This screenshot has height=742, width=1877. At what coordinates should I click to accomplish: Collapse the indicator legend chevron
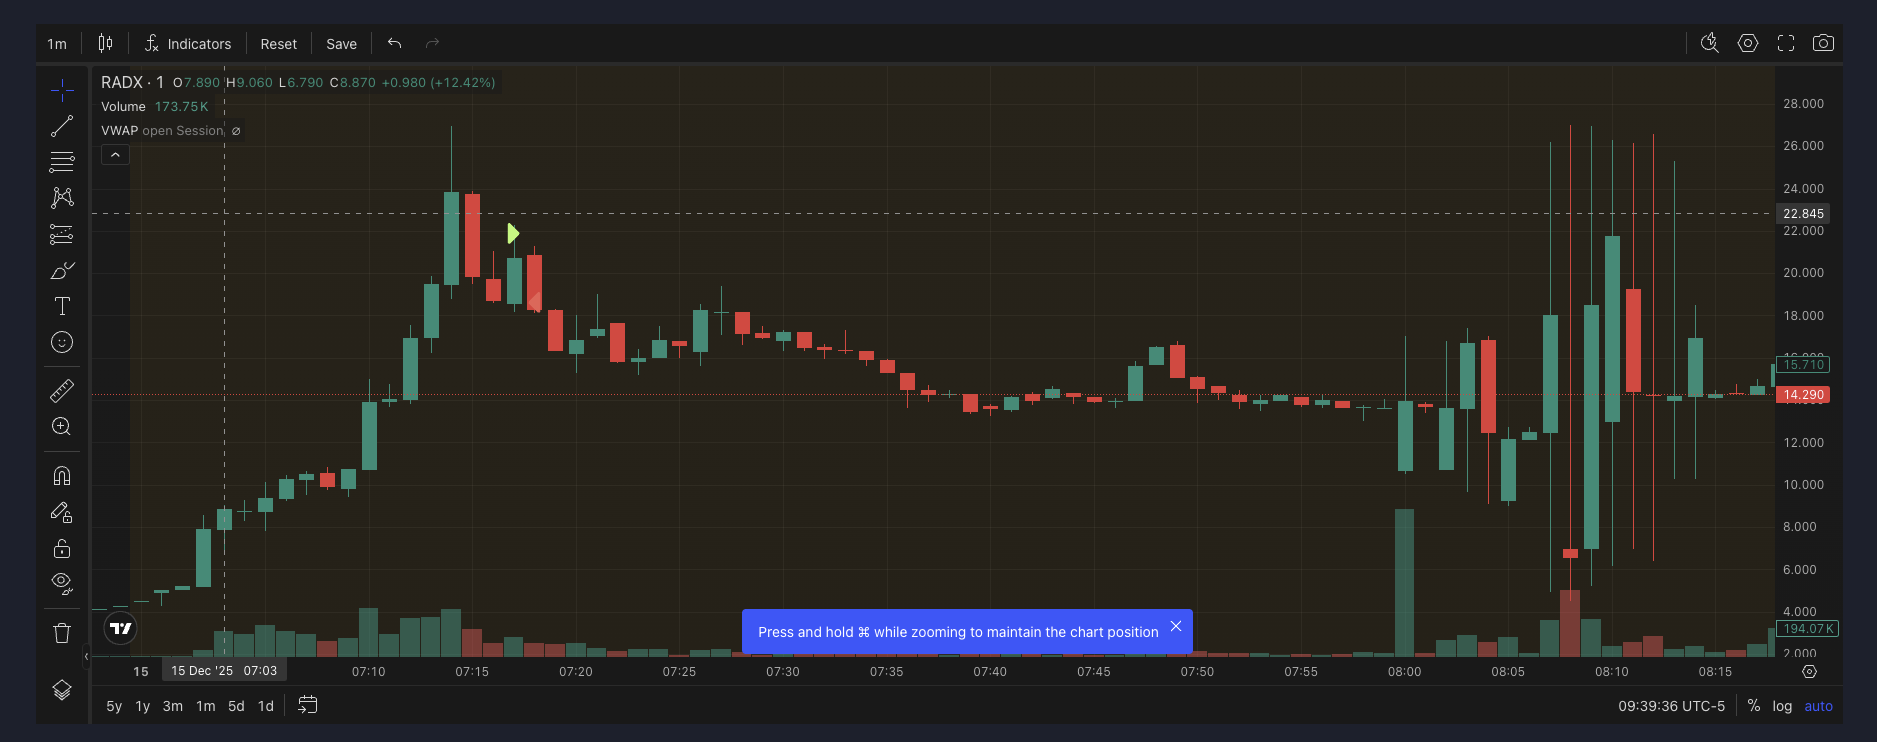click(115, 155)
